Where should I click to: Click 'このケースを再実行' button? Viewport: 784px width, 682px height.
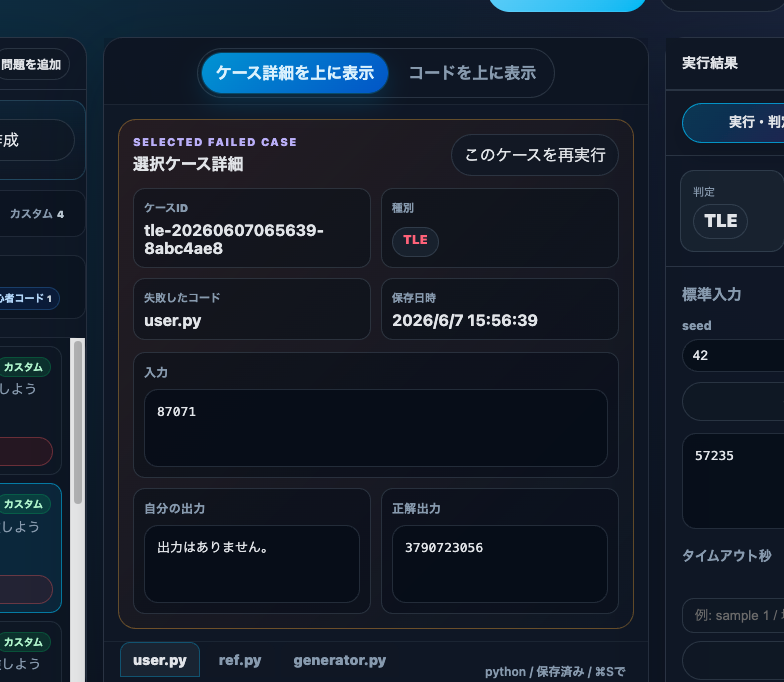click(x=534, y=155)
